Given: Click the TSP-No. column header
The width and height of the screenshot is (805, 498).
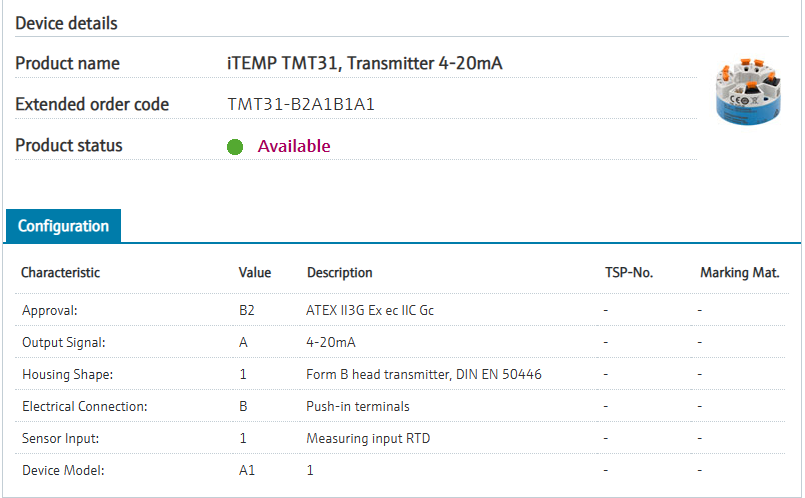Looking at the screenshot, I should click(x=629, y=272).
